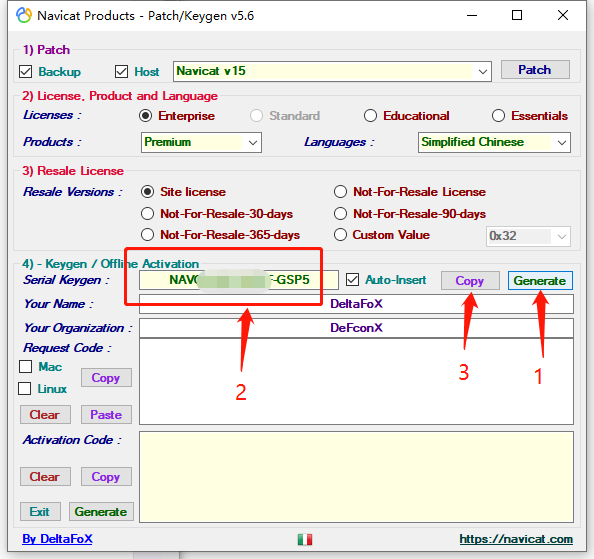594x559 pixels.
Task: Click the Your Name field with DeltaFoX
Action: click(356, 304)
